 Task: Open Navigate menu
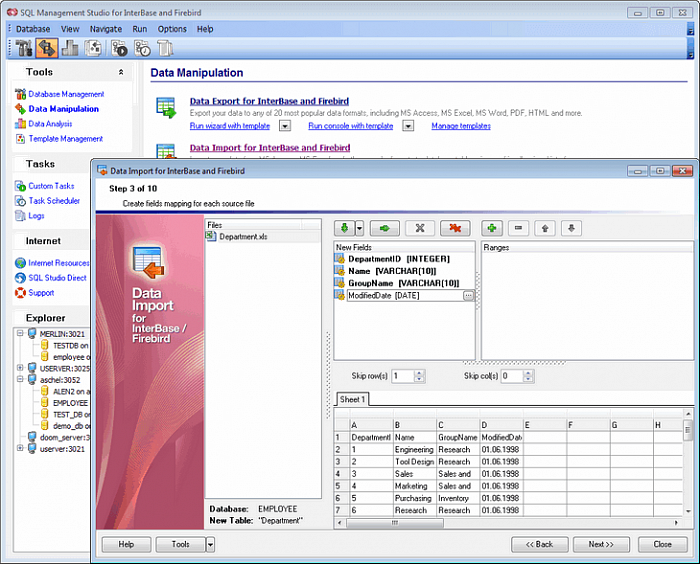click(x=106, y=29)
